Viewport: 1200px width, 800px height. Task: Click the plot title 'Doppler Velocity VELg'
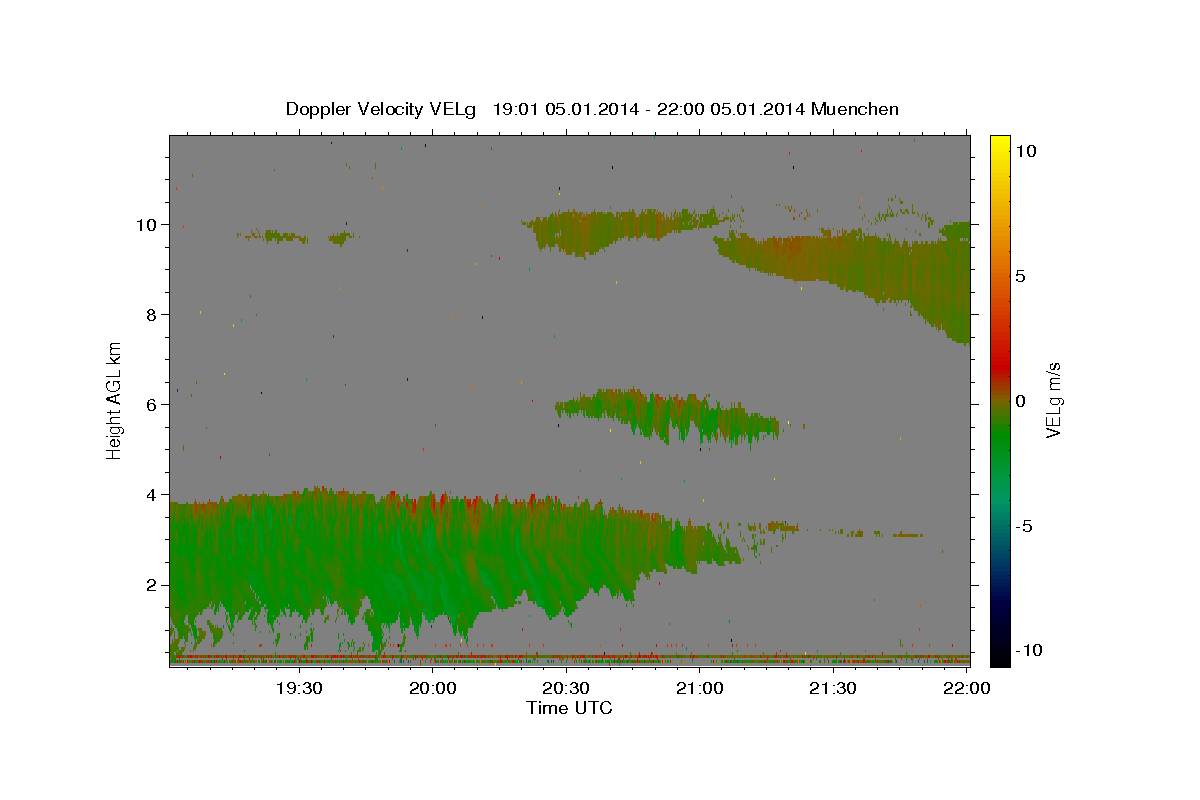(383, 109)
